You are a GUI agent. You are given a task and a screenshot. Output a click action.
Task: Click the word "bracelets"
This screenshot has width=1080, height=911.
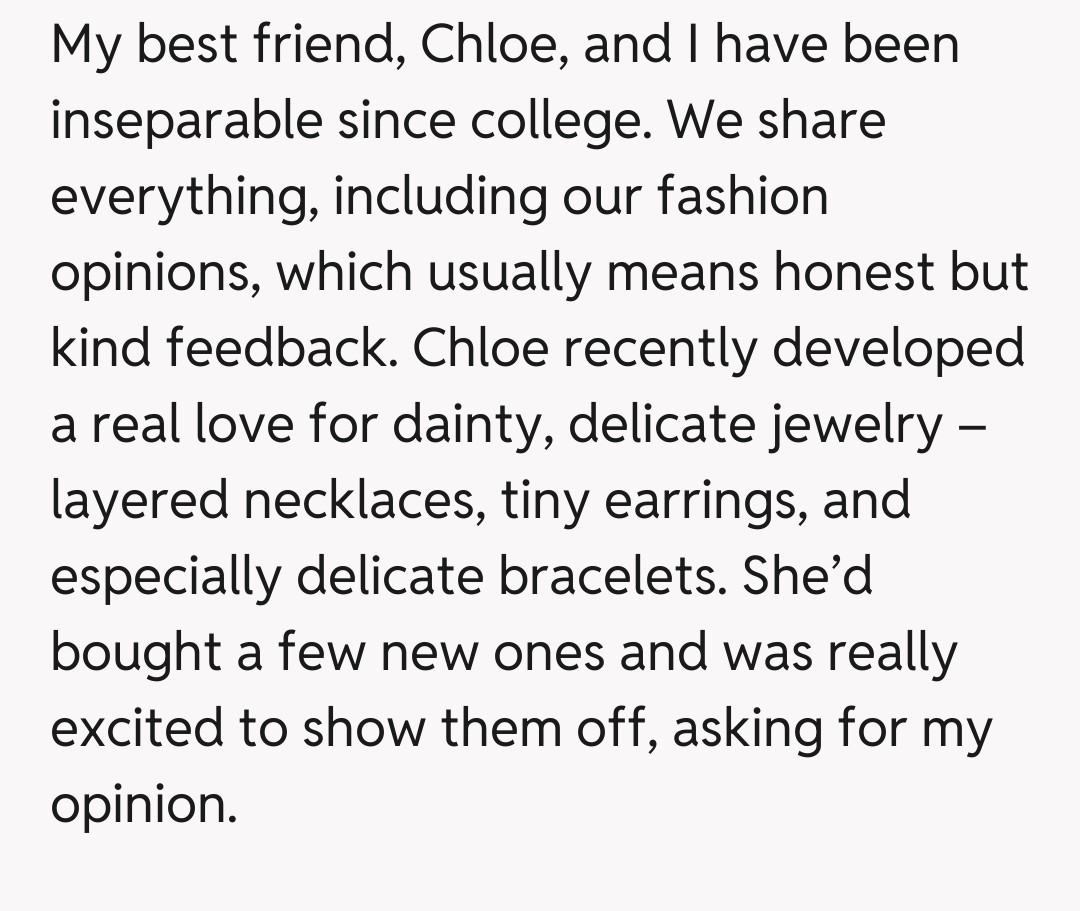pyautogui.click(x=612, y=575)
